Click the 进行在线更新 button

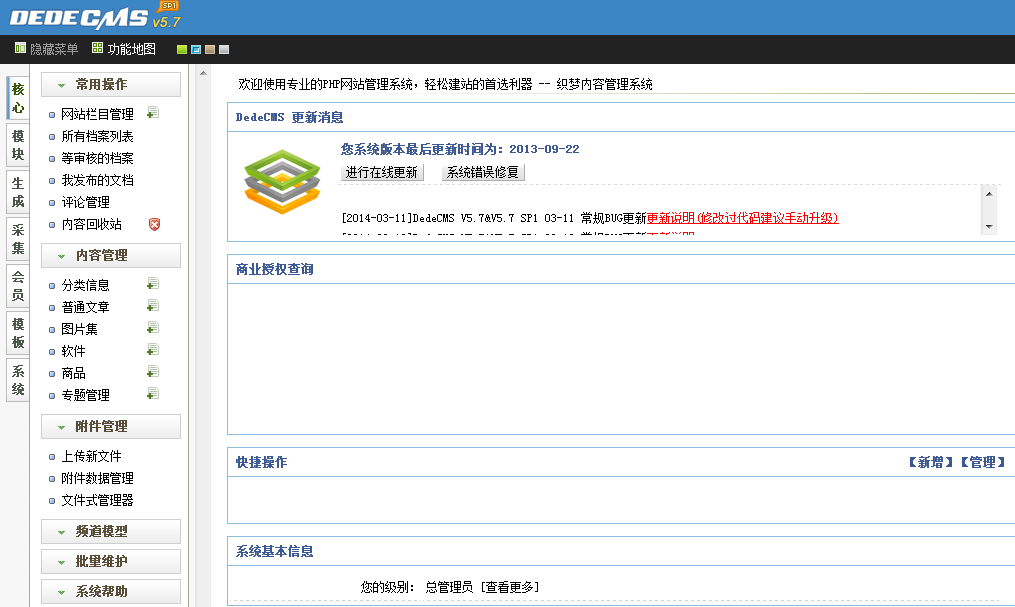[382, 172]
